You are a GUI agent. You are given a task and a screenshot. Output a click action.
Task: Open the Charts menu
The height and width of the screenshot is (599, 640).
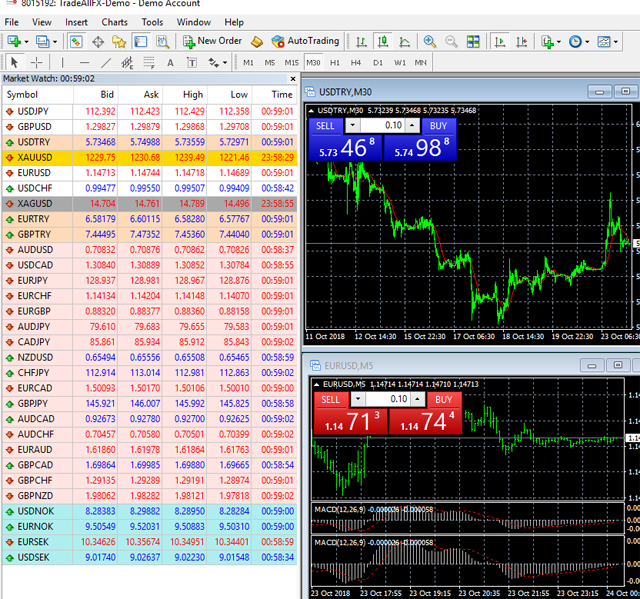coord(115,22)
